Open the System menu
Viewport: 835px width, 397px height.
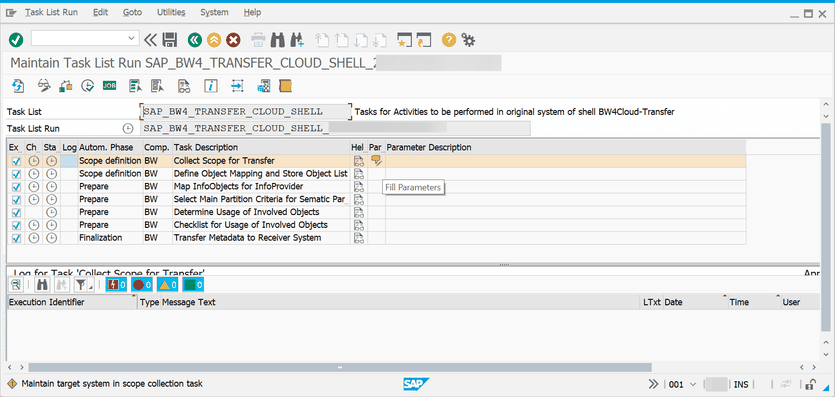click(x=214, y=12)
